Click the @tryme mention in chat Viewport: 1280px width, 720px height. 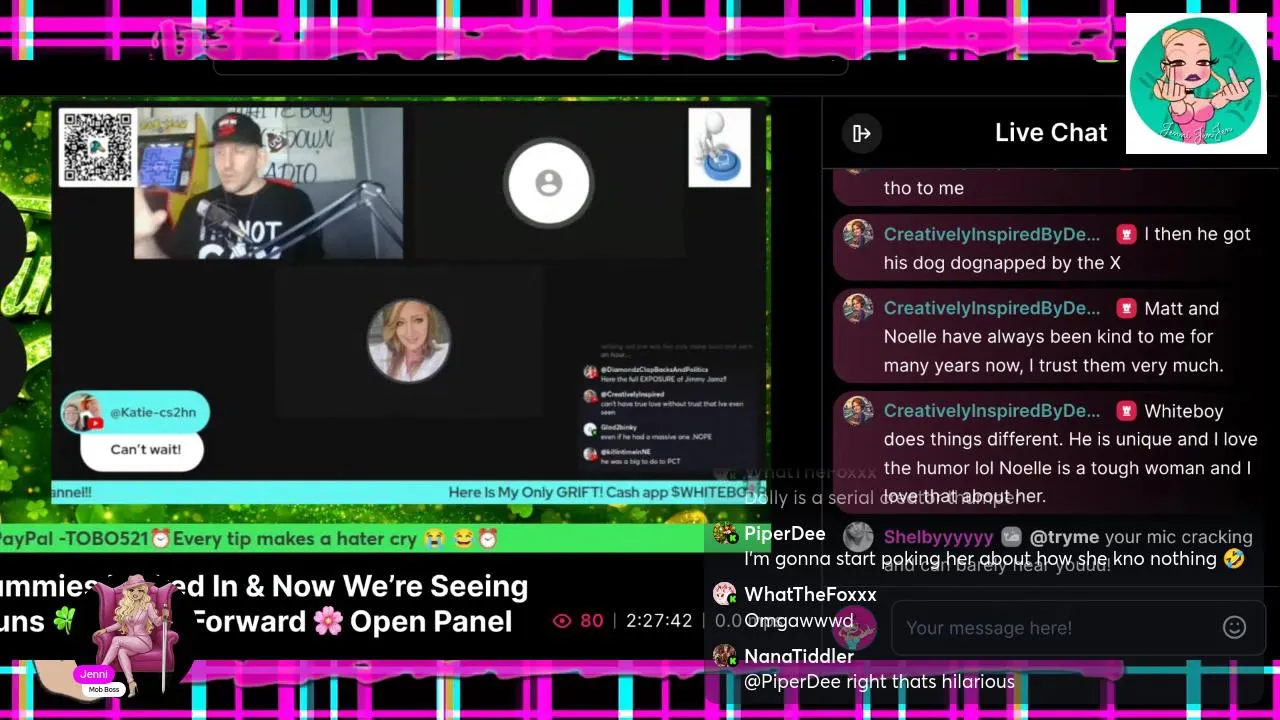(1064, 537)
